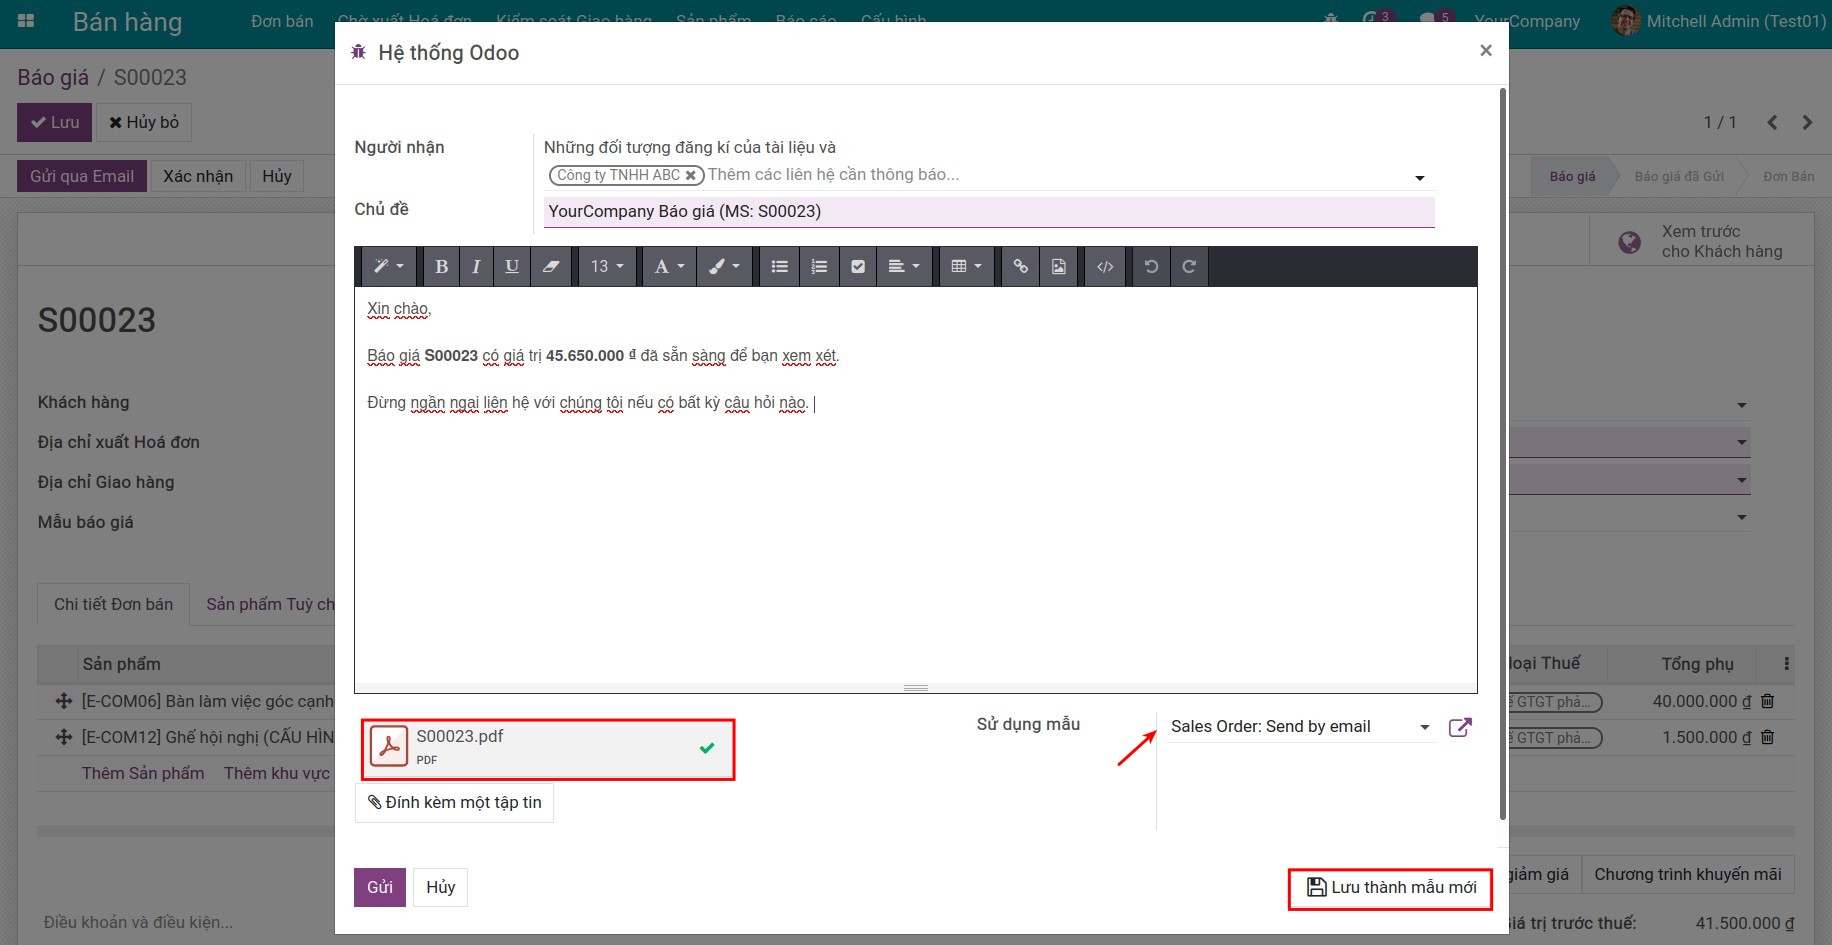Click Đính kèm một tập tin button

click(x=454, y=802)
